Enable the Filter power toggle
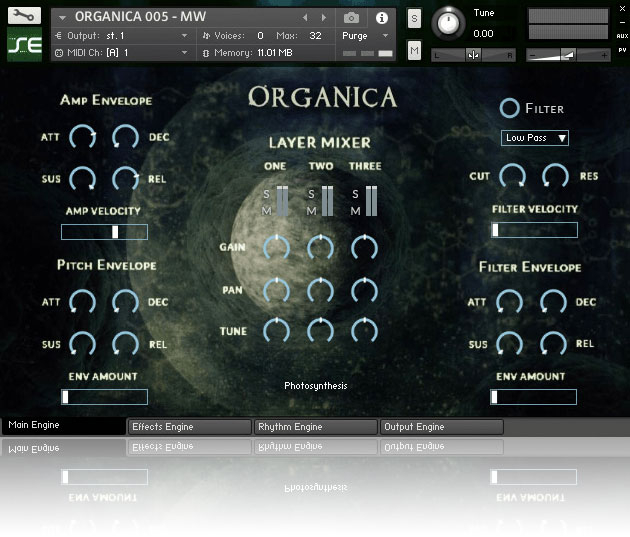 click(510, 108)
